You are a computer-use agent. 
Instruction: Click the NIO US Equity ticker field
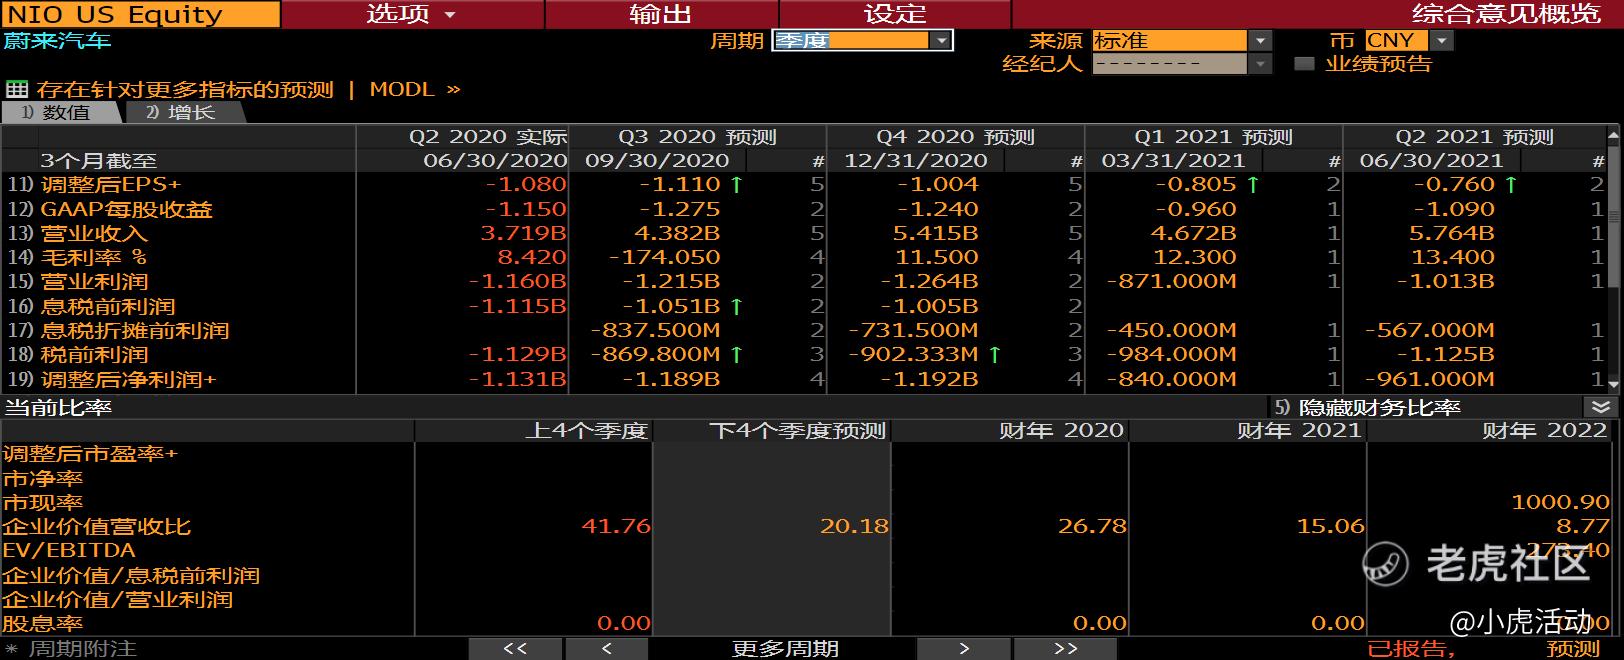click(x=140, y=14)
